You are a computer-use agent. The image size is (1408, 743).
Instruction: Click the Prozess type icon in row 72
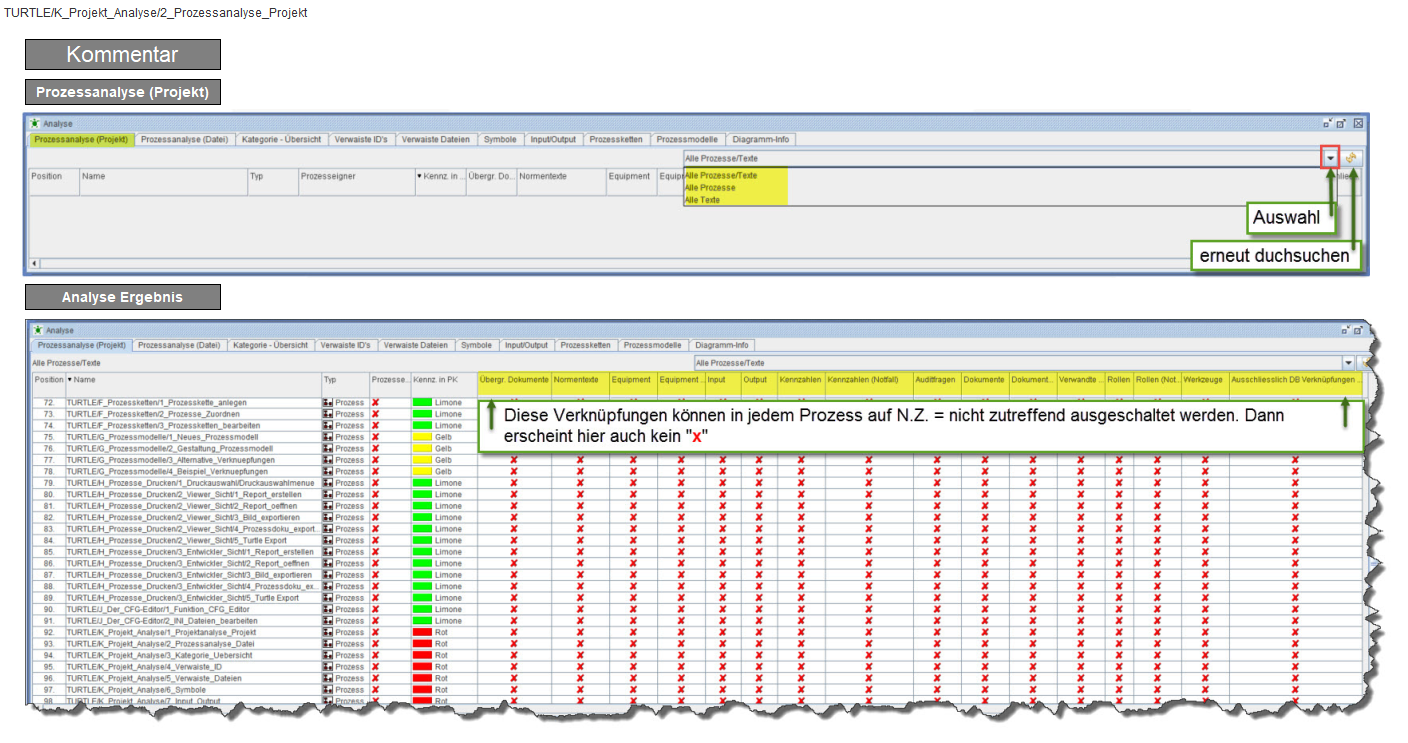[328, 402]
